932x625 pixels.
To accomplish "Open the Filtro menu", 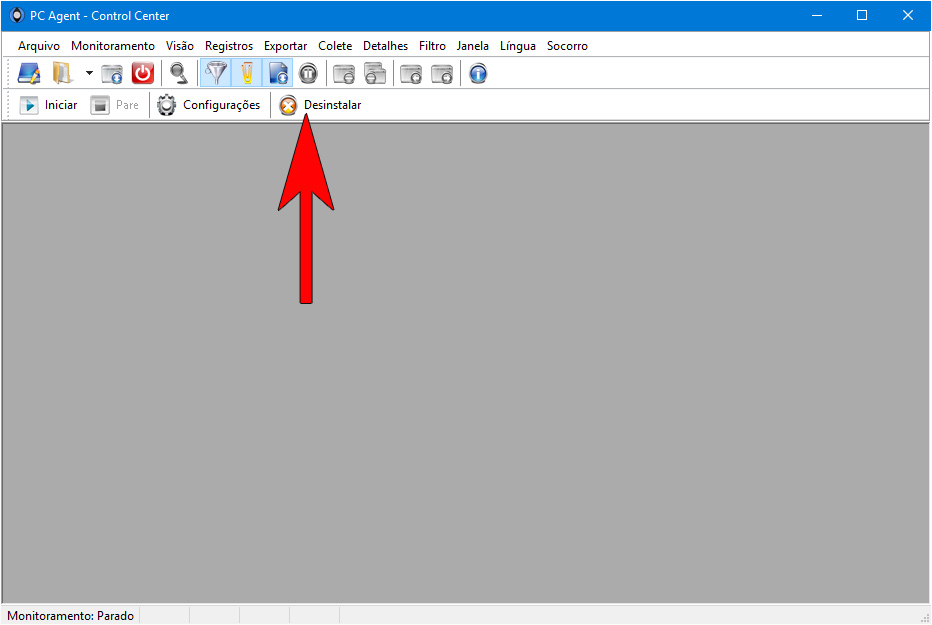I will [x=432, y=46].
